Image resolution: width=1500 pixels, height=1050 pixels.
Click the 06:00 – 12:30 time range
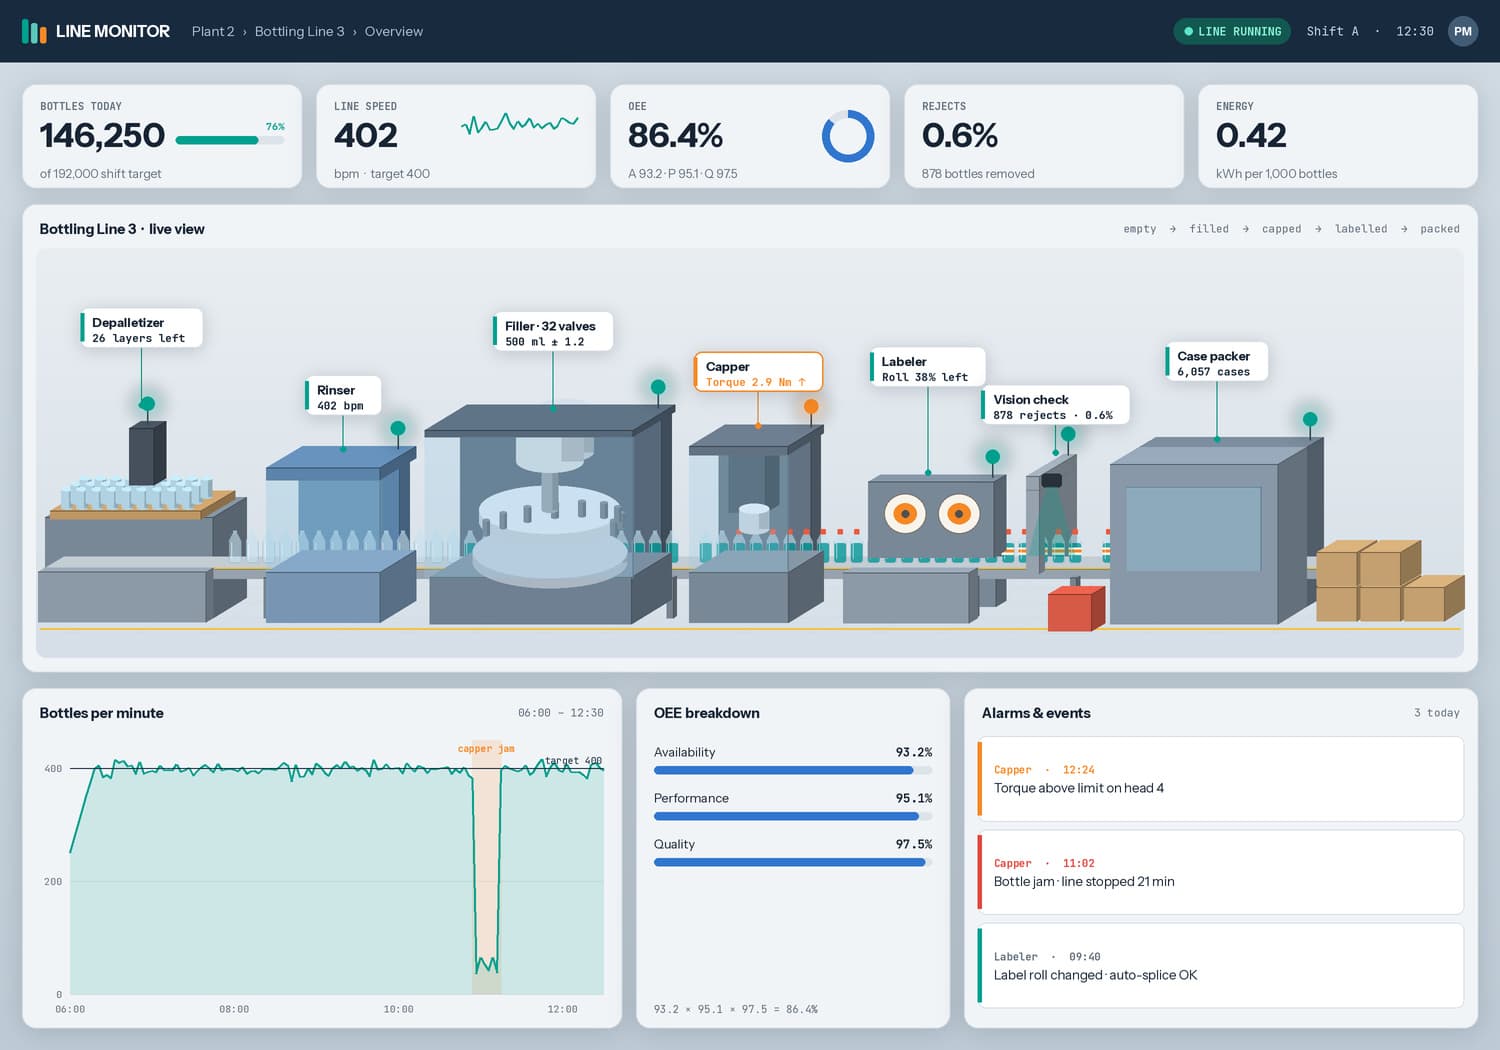click(x=560, y=713)
